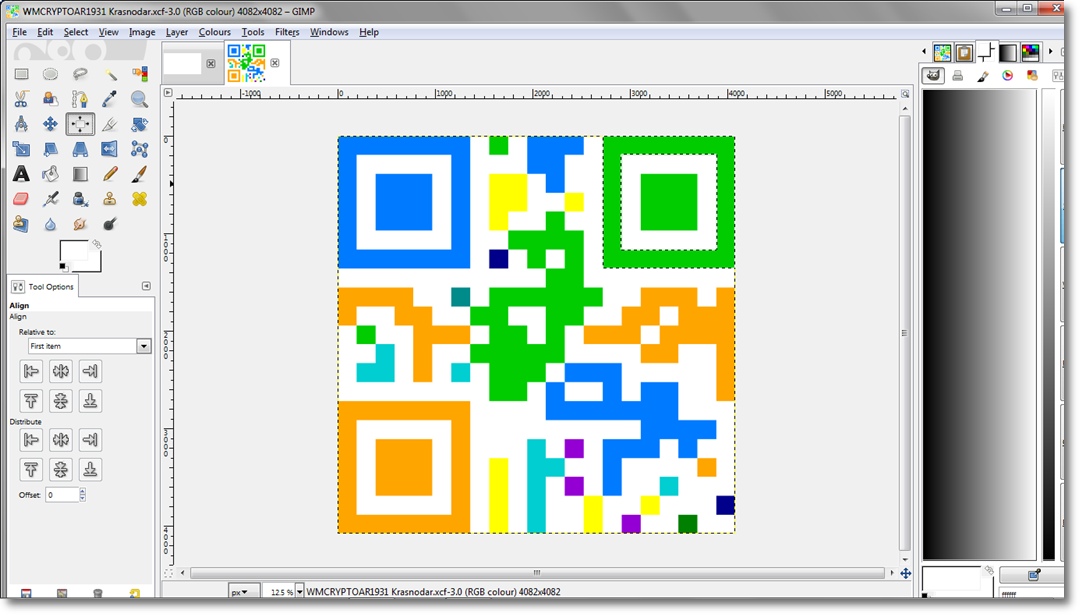
Task: Select the Blur/Sharpen droplet tool
Action: (x=50, y=224)
